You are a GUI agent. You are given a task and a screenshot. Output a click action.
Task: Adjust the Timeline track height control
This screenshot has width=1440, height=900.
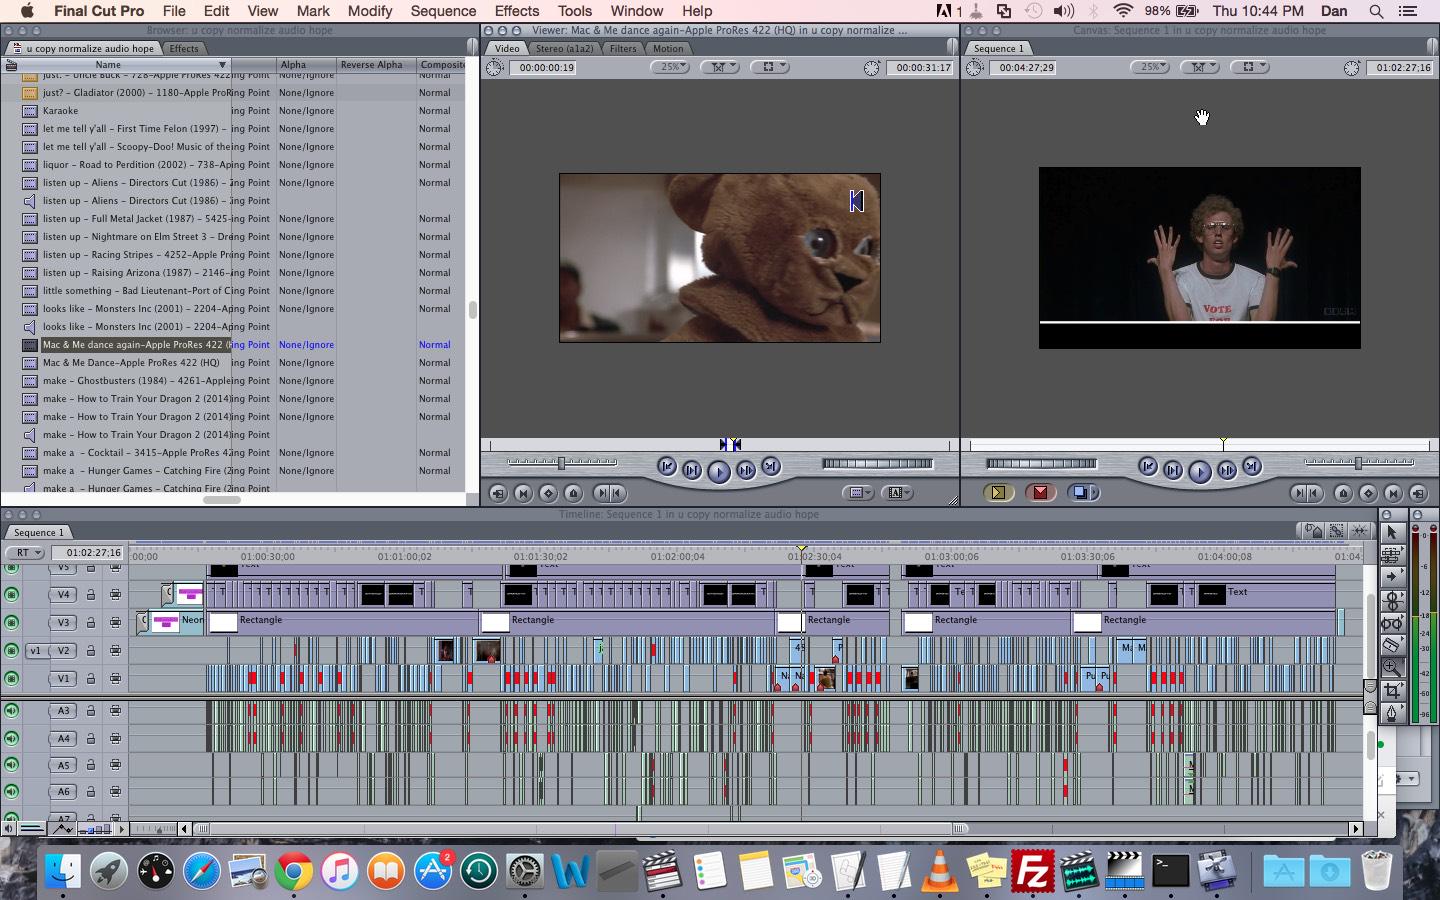pyautogui.click(x=96, y=828)
